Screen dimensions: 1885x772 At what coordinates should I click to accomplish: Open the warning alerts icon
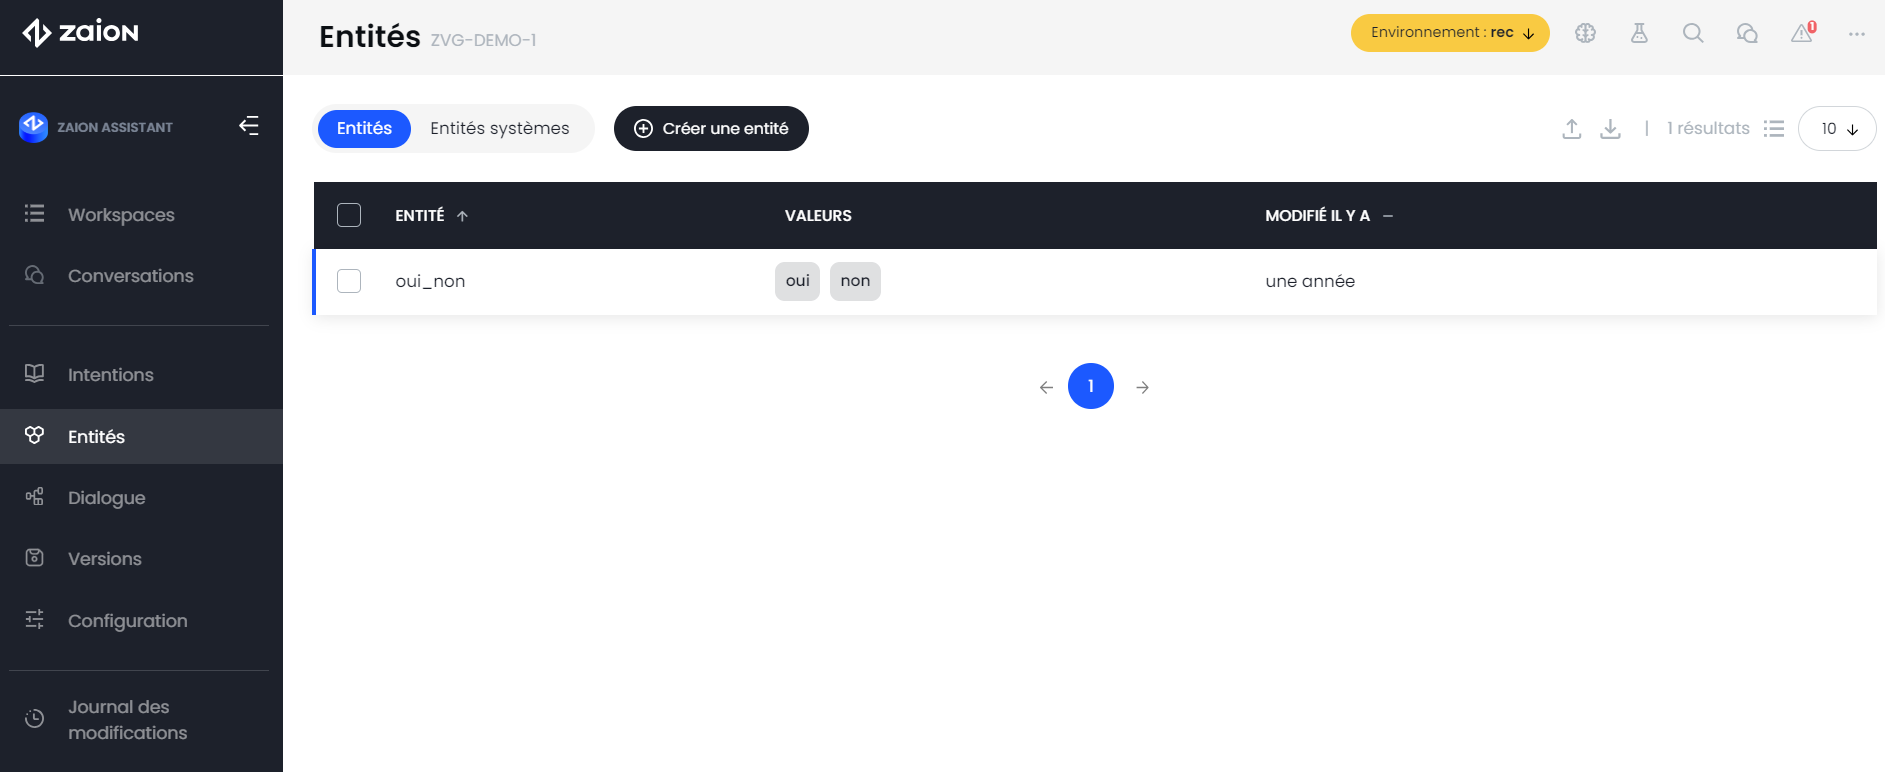click(x=1802, y=33)
